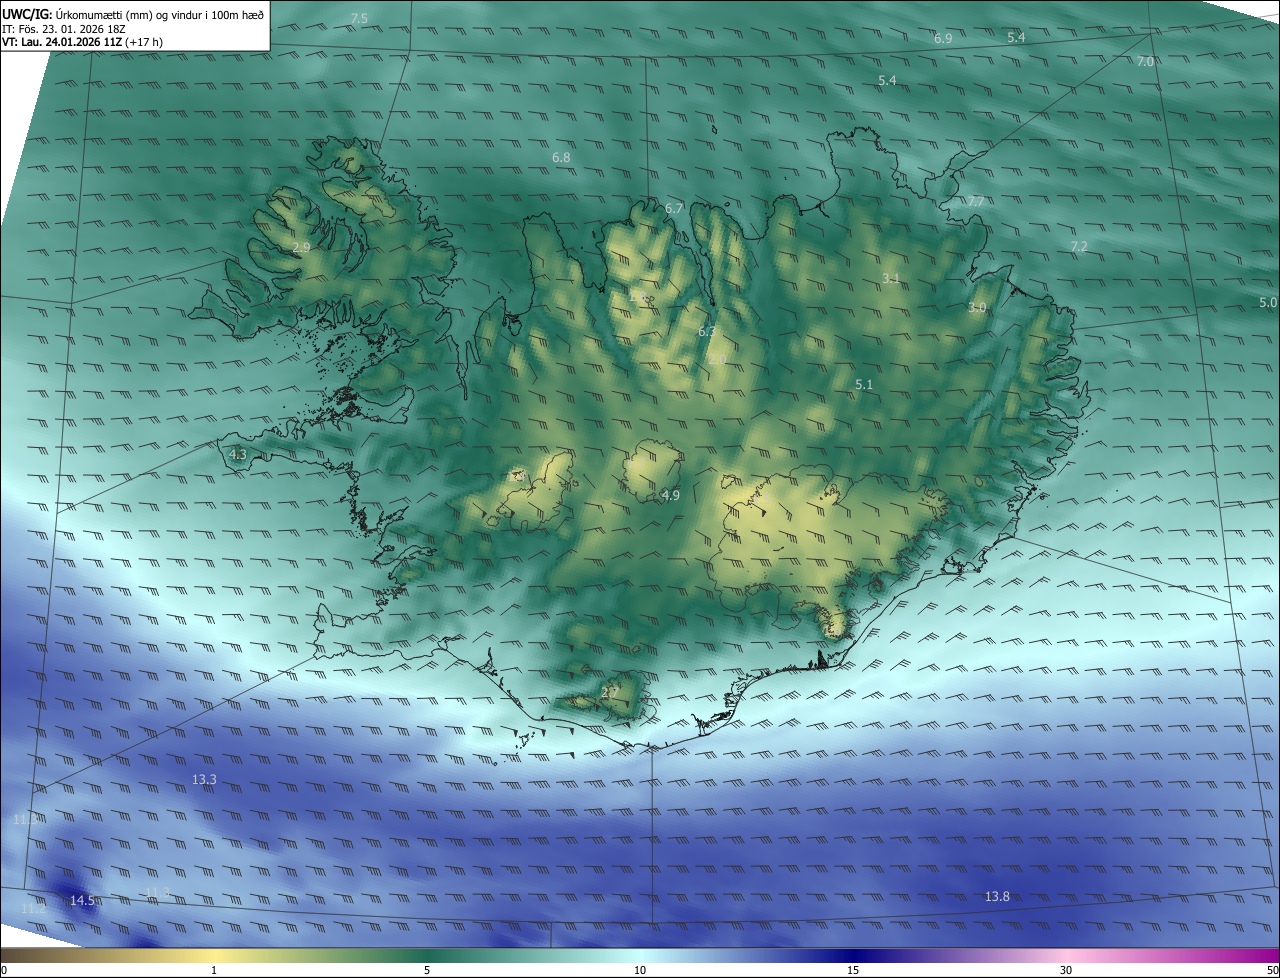The height and width of the screenshot is (978, 1280).
Task: Click the 2.9 value label
Action: point(301,247)
